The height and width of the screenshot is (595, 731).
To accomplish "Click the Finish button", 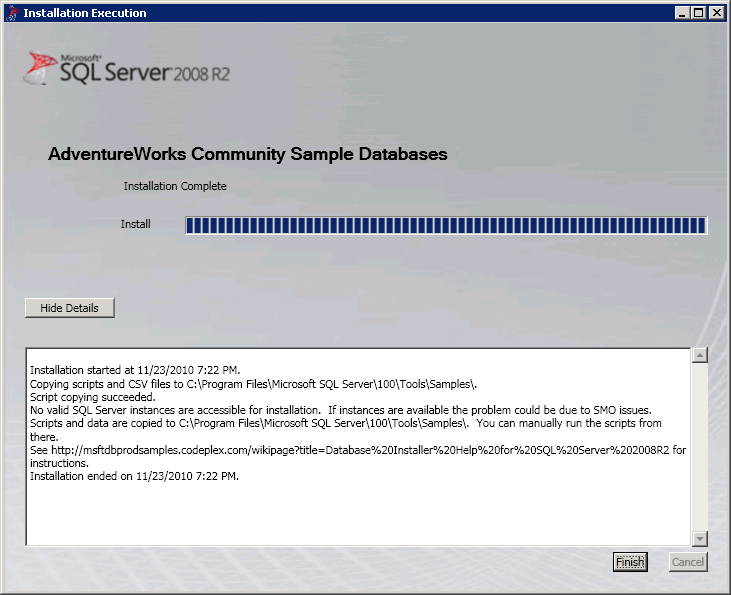I will (x=630, y=562).
